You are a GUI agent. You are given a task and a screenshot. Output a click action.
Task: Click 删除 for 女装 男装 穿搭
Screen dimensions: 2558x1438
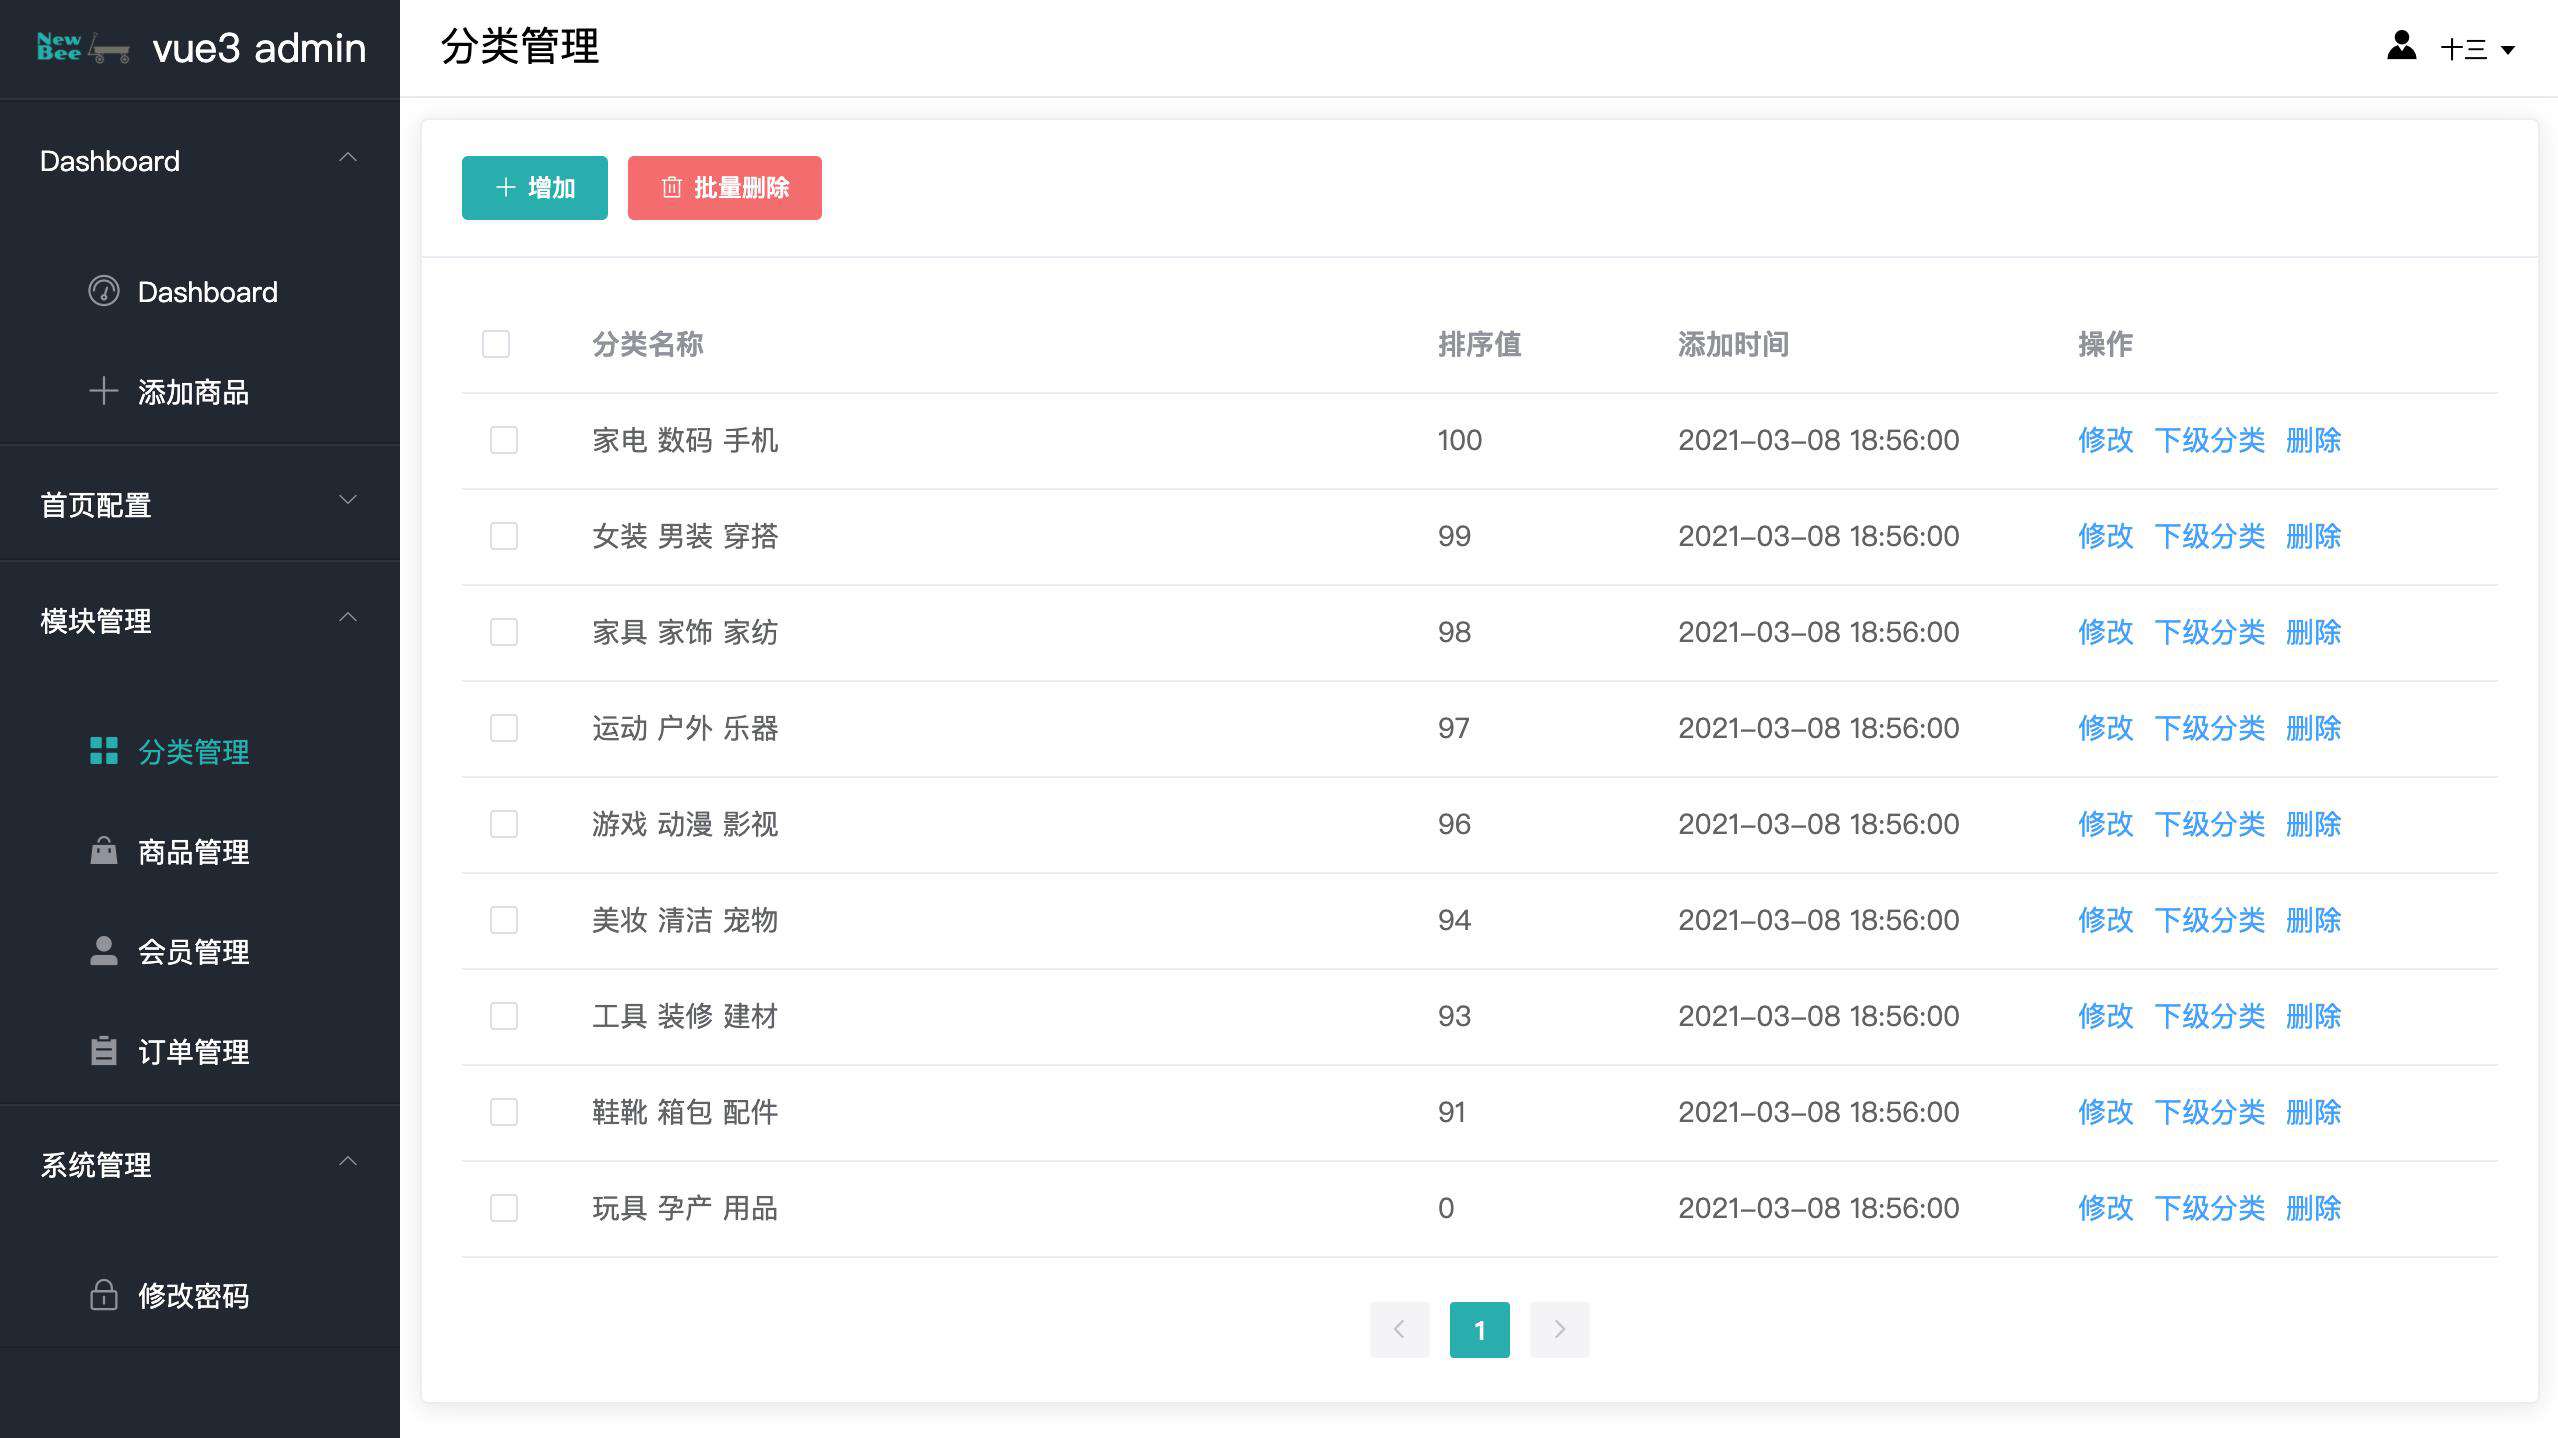coord(2314,536)
